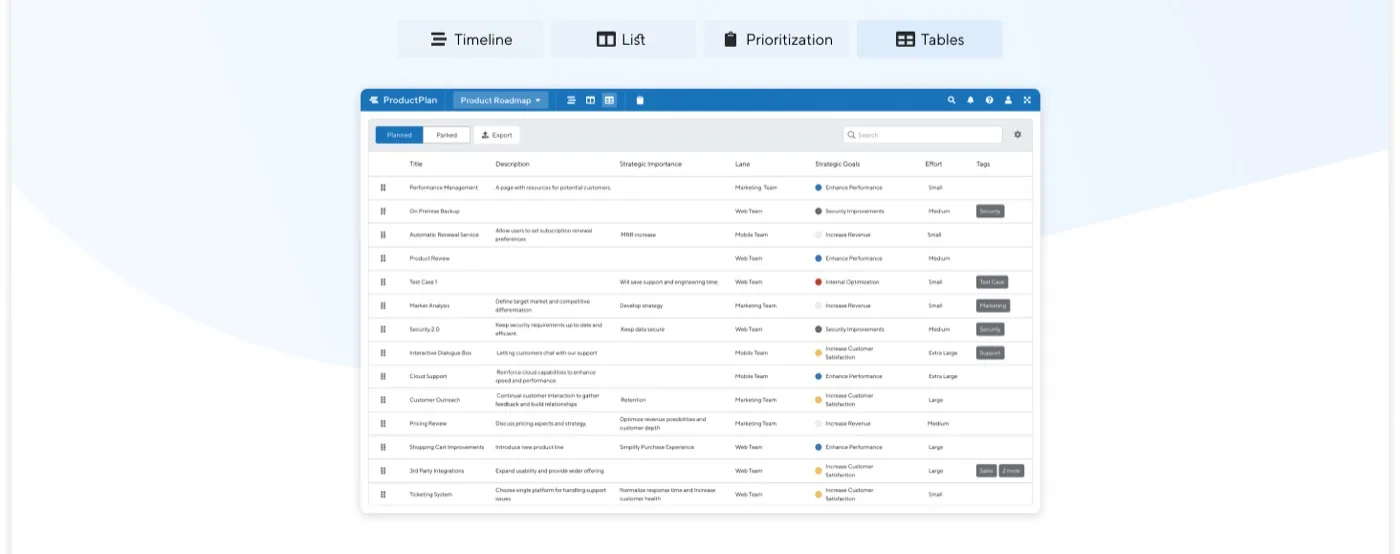Click the Support tag on Interactive Dialogue Box

tap(990, 353)
